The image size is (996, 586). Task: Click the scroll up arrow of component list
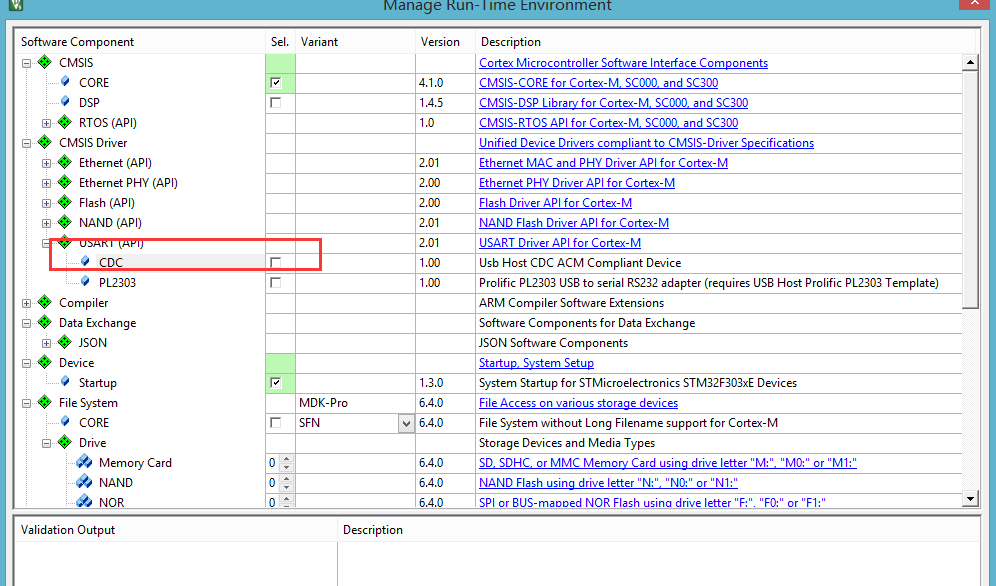click(x=970, y=62)
